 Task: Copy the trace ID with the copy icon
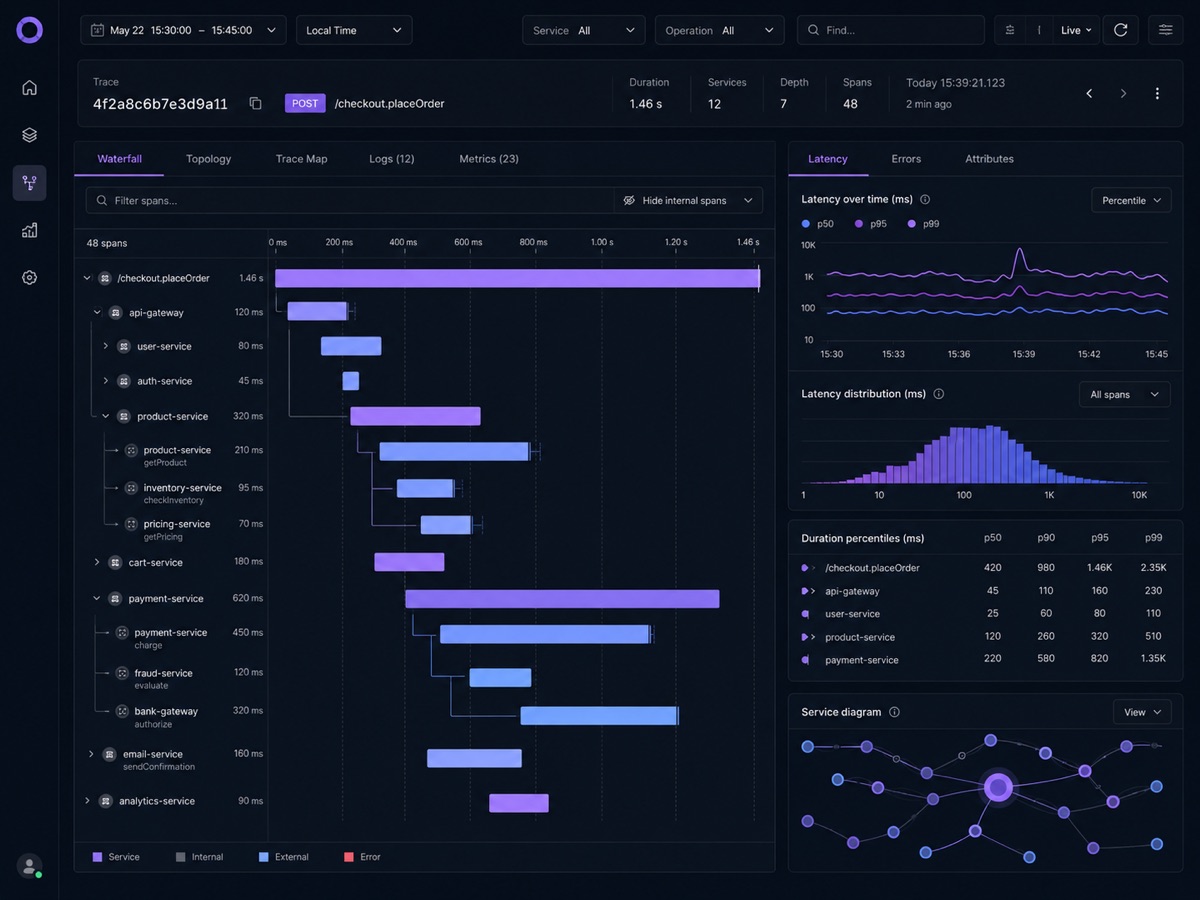255,103
